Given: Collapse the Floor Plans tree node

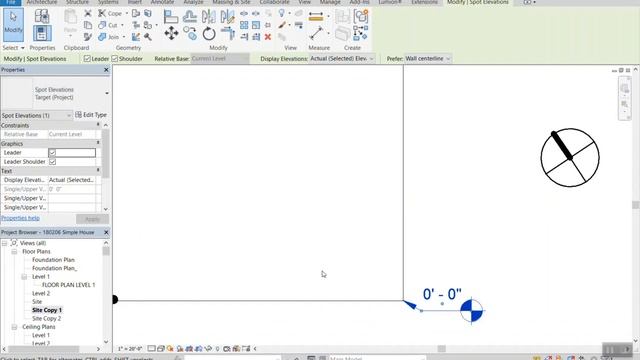Looking at the screenshot, I should click(14, 252).
